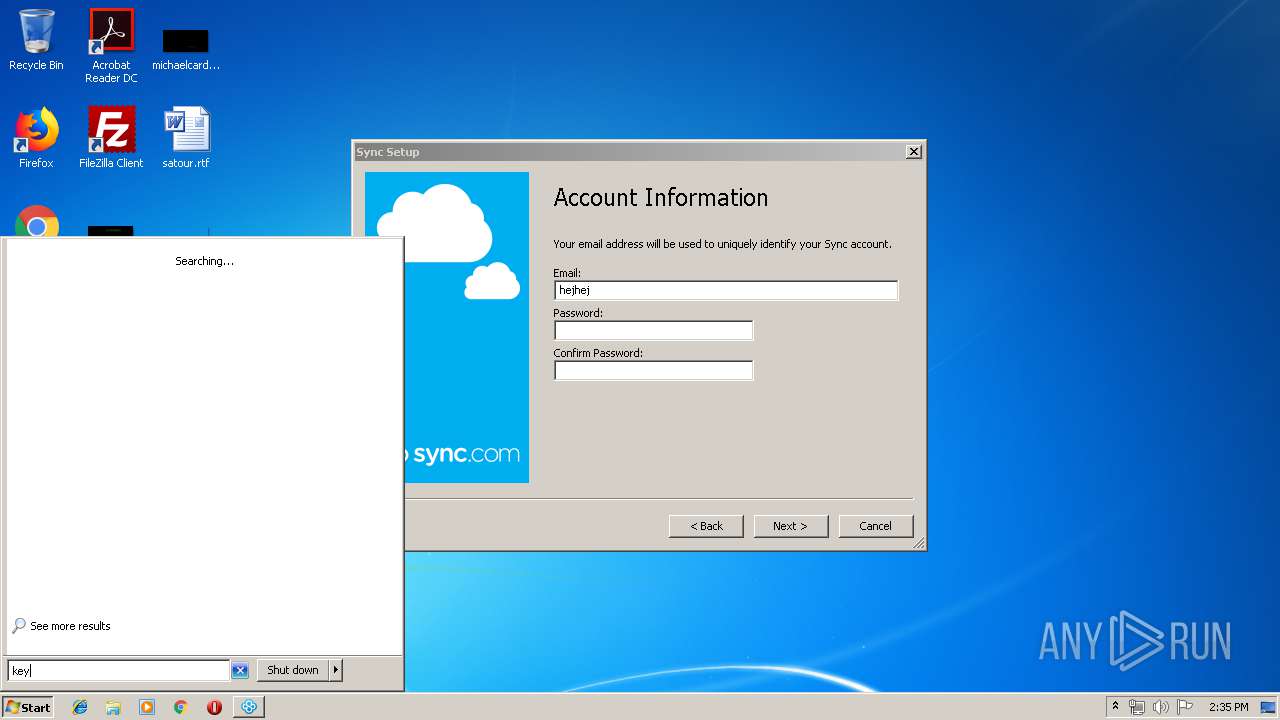Click the Start button

tap(27, 707)
